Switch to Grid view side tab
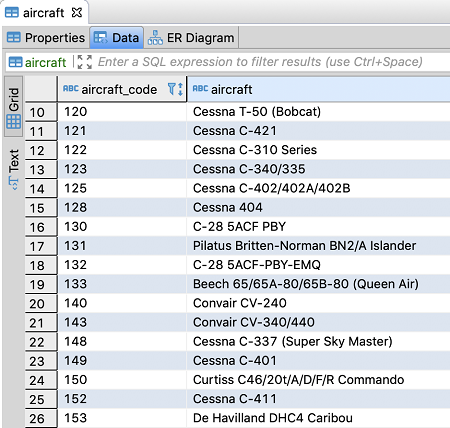This screenshot has height=428, width=450. [x=14, y=107]
